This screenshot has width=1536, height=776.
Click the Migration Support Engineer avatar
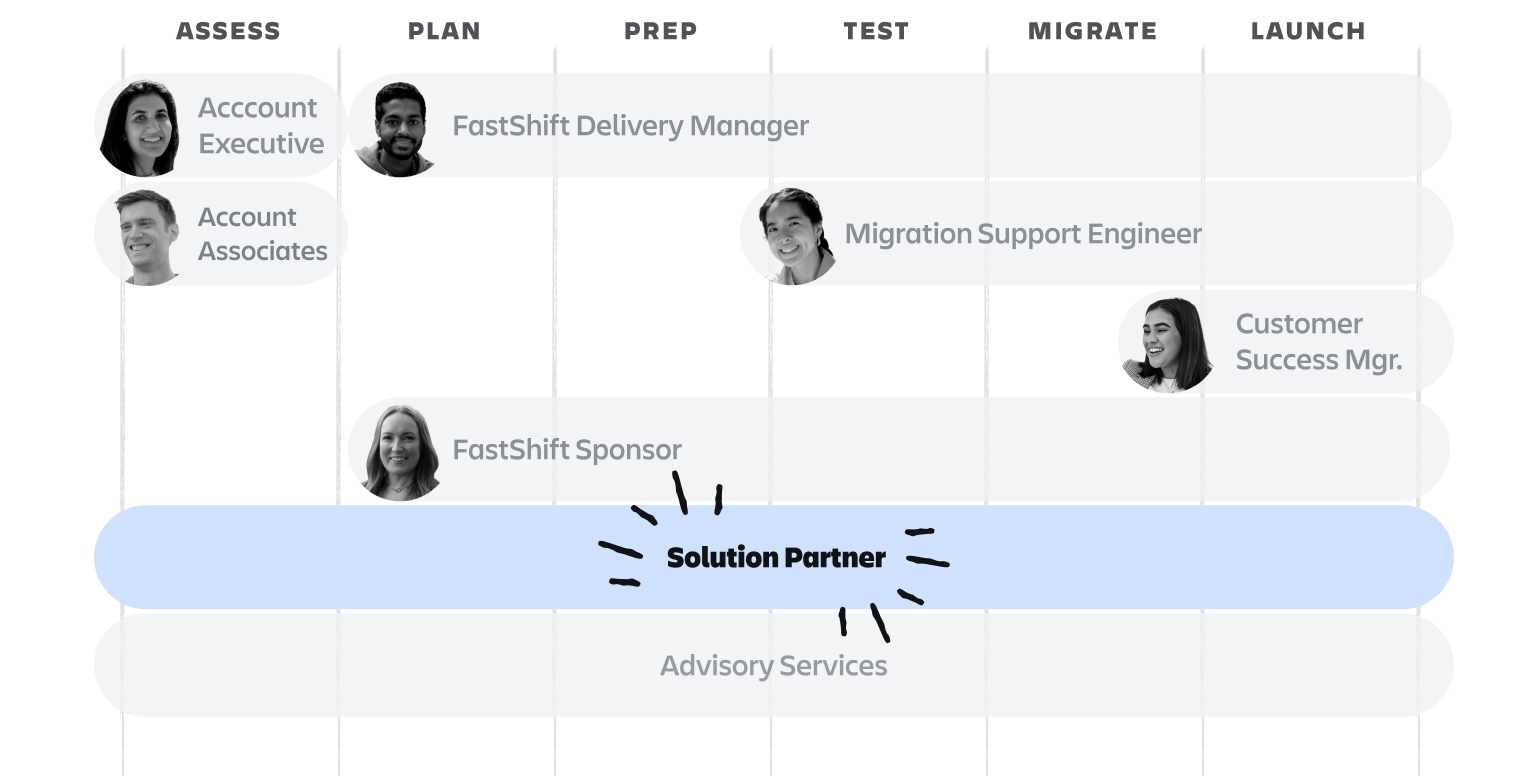795,236
